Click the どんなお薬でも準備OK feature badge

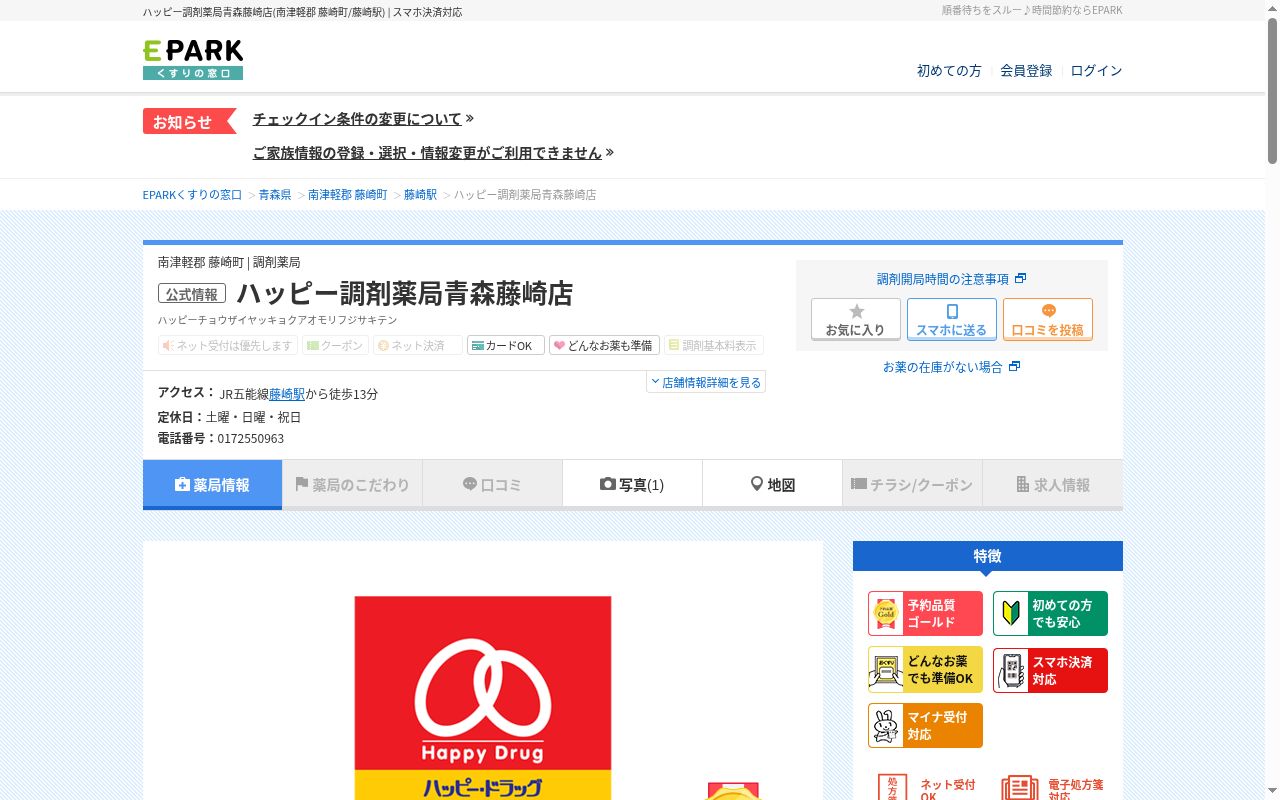(925, 670)
